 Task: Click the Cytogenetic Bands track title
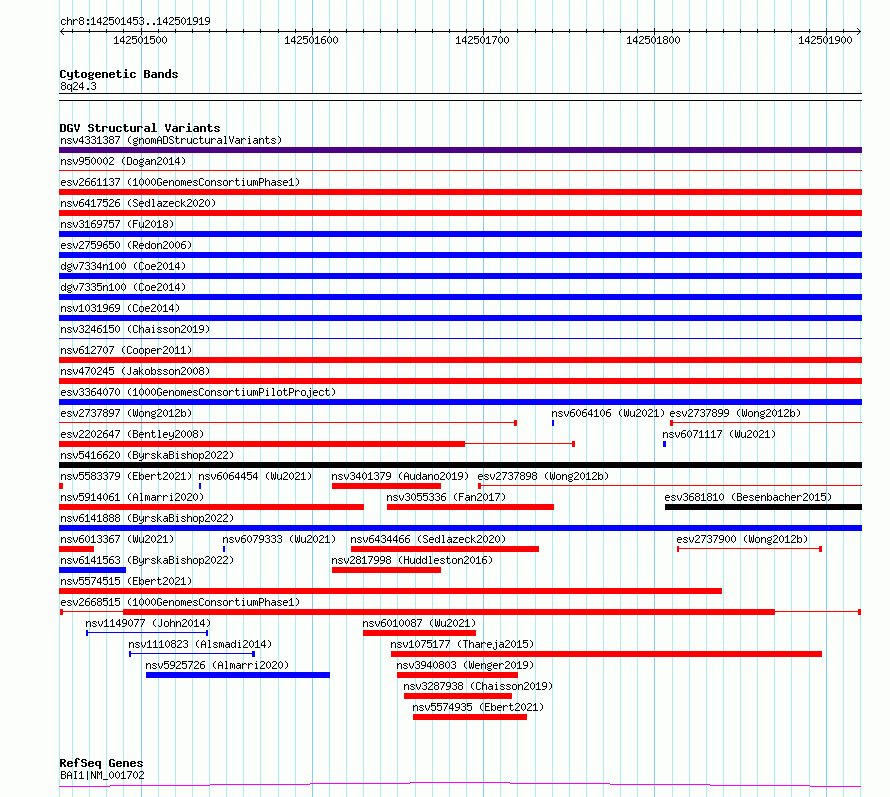pyautogui.click(x=119, y=74)
